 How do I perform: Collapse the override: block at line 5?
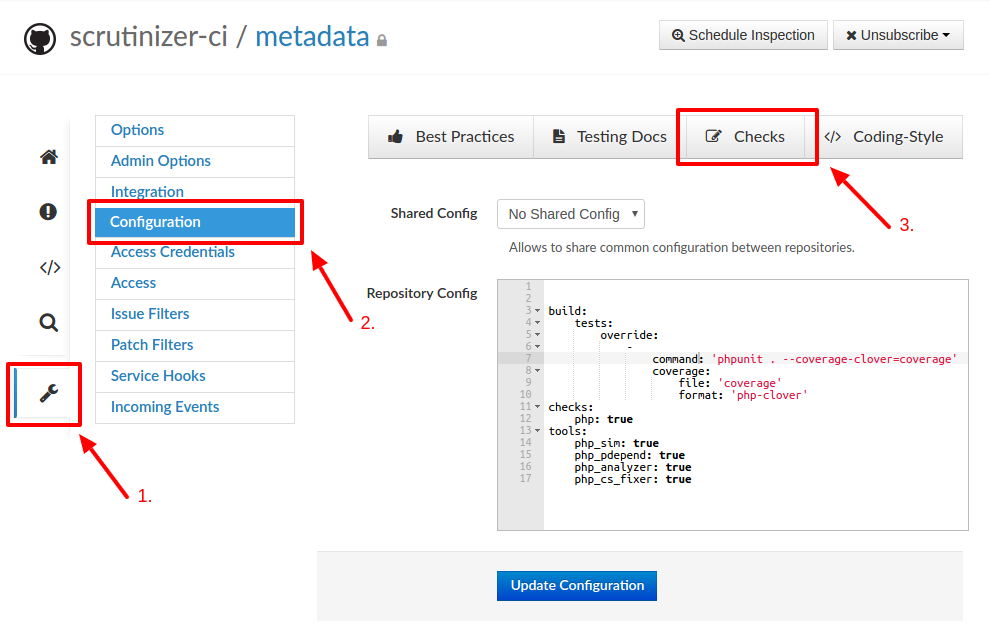coord(537,335)
